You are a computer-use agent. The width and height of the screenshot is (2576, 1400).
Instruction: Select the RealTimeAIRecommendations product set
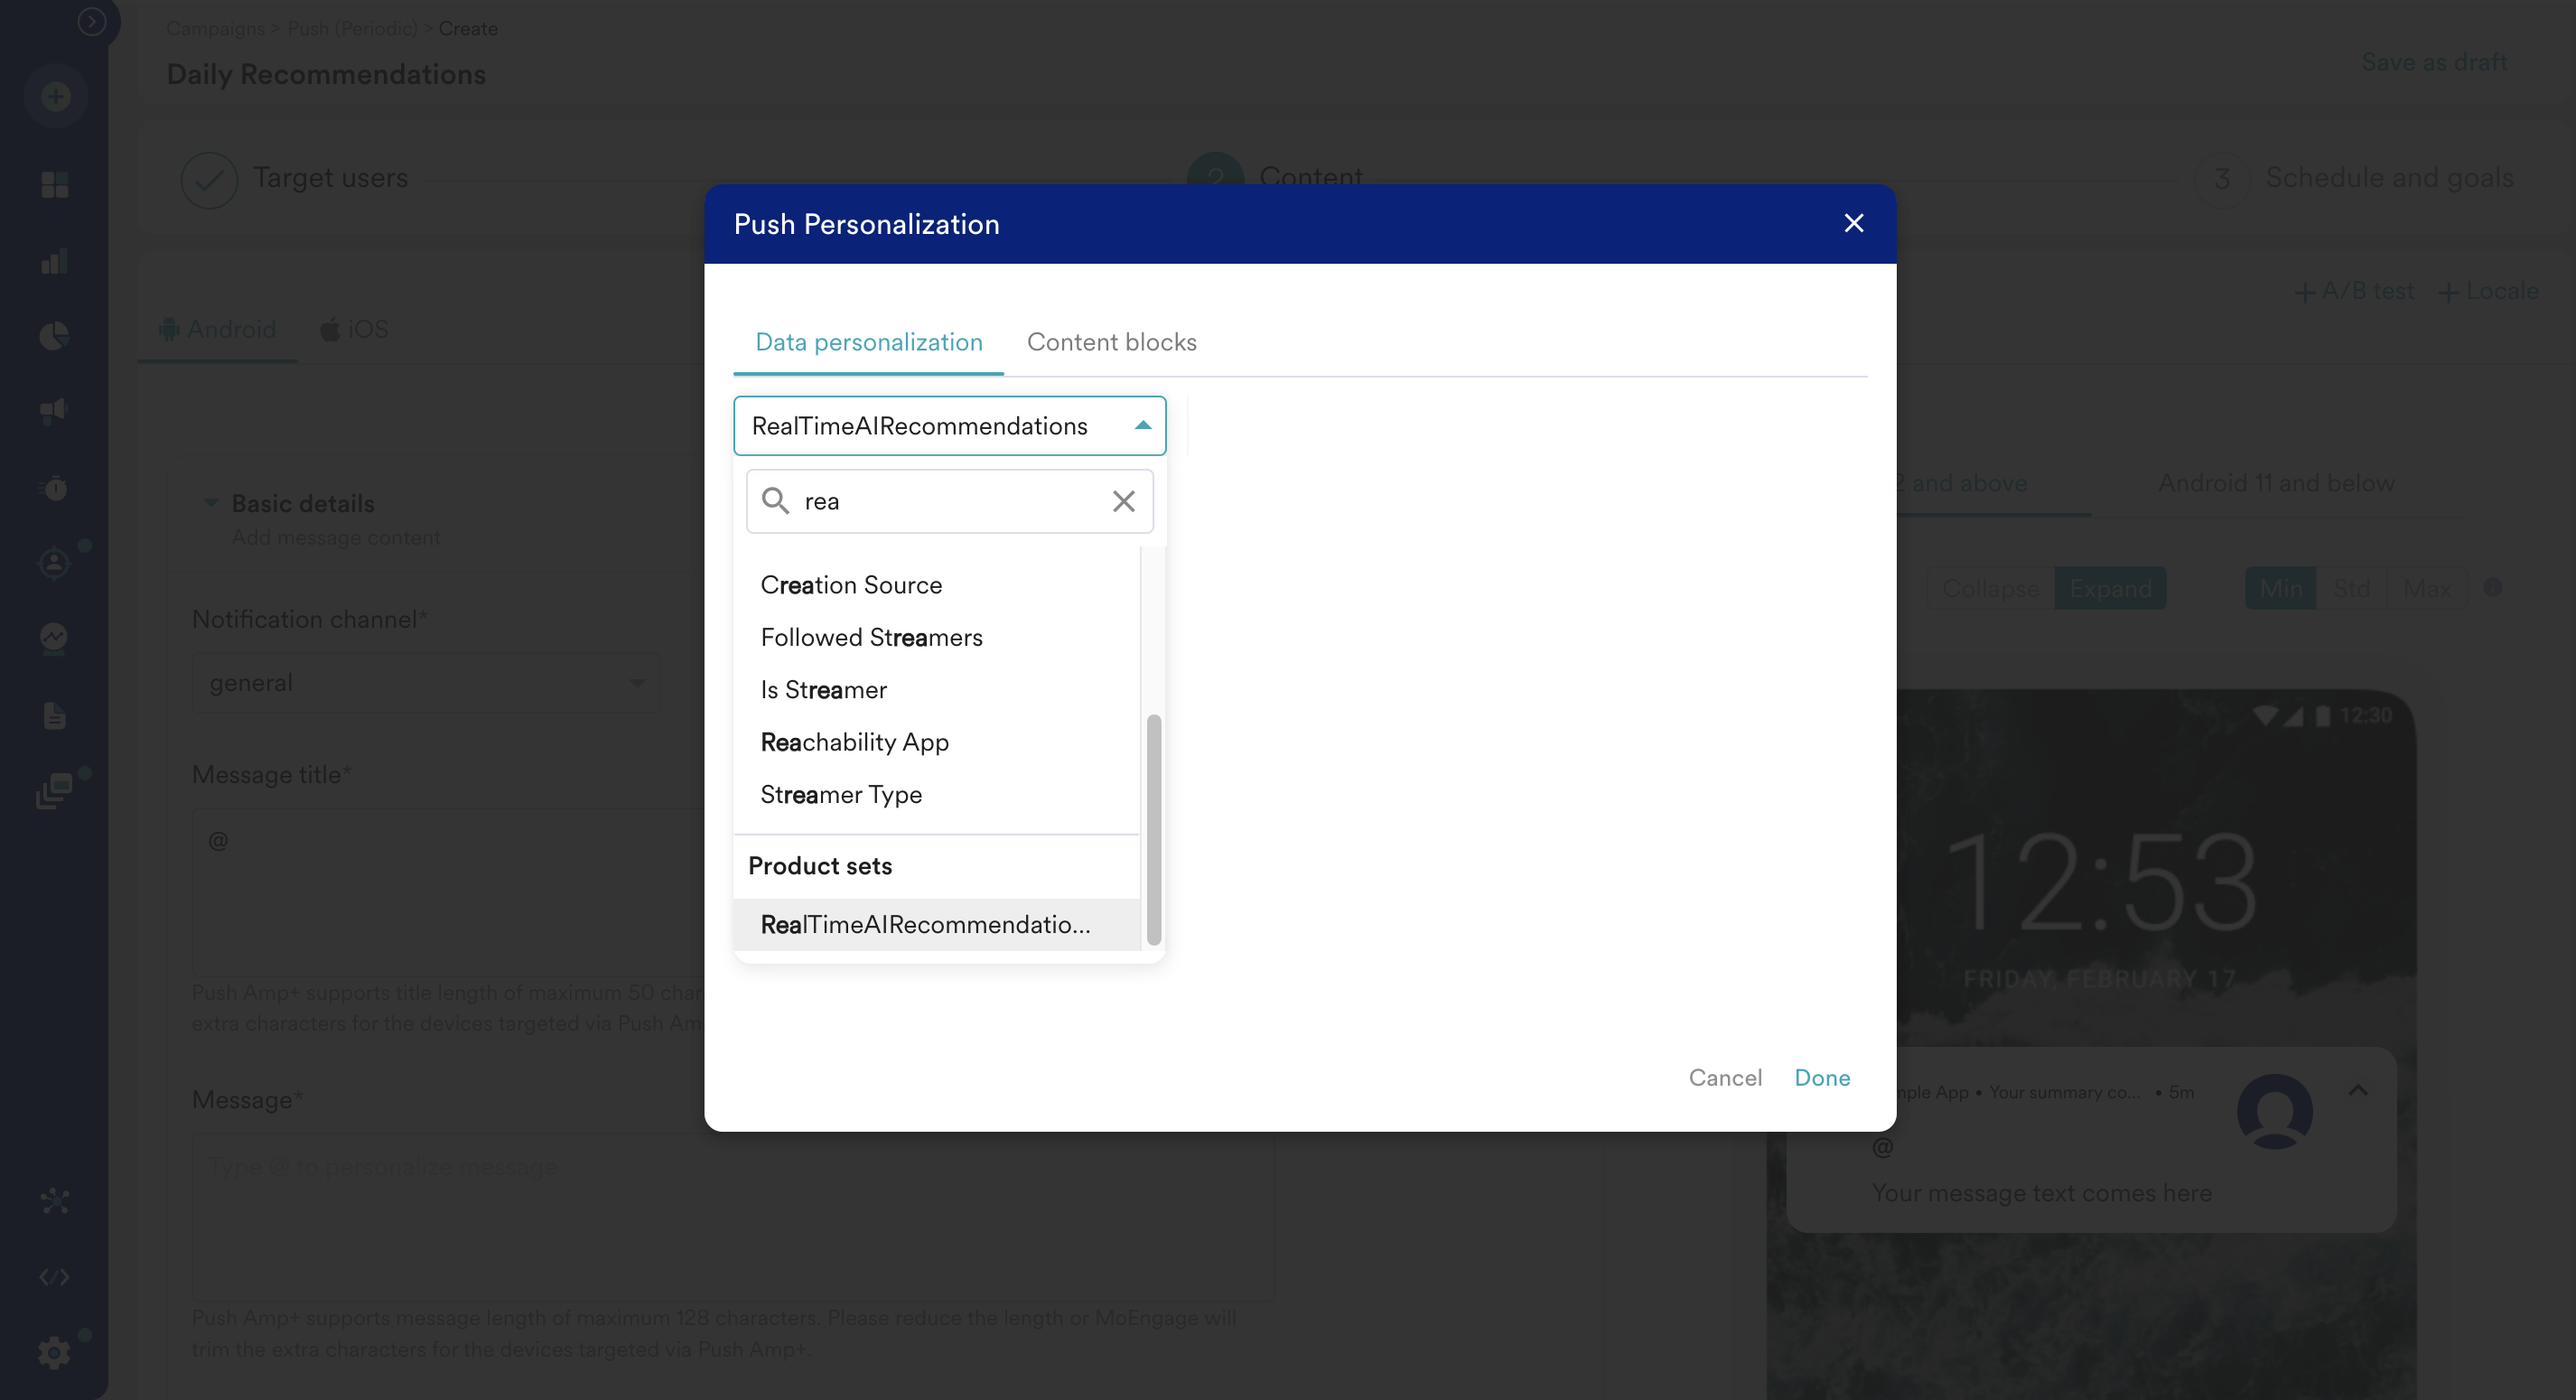tap(925, 924)
